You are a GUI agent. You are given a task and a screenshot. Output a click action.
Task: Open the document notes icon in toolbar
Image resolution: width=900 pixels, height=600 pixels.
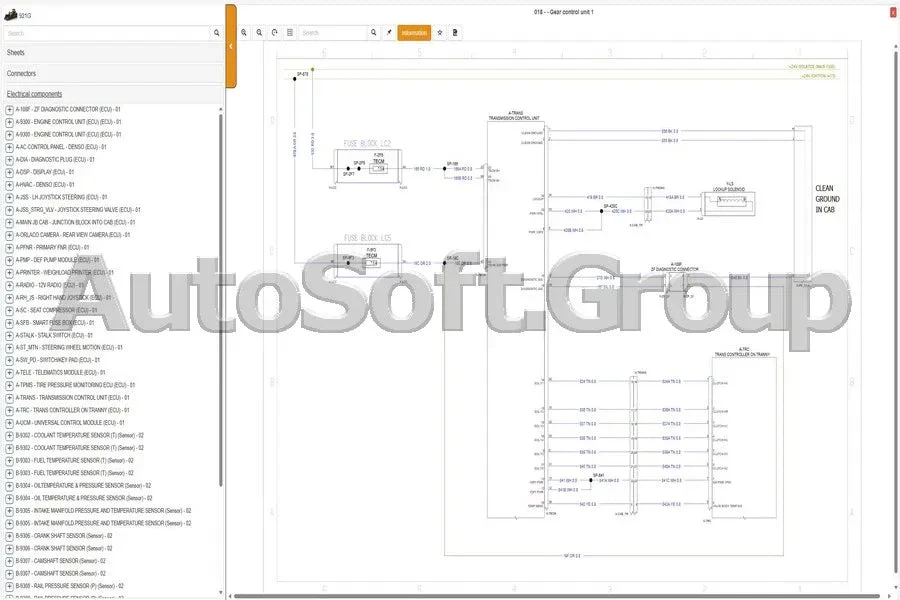pyautogui.click(x=455, y=33)
